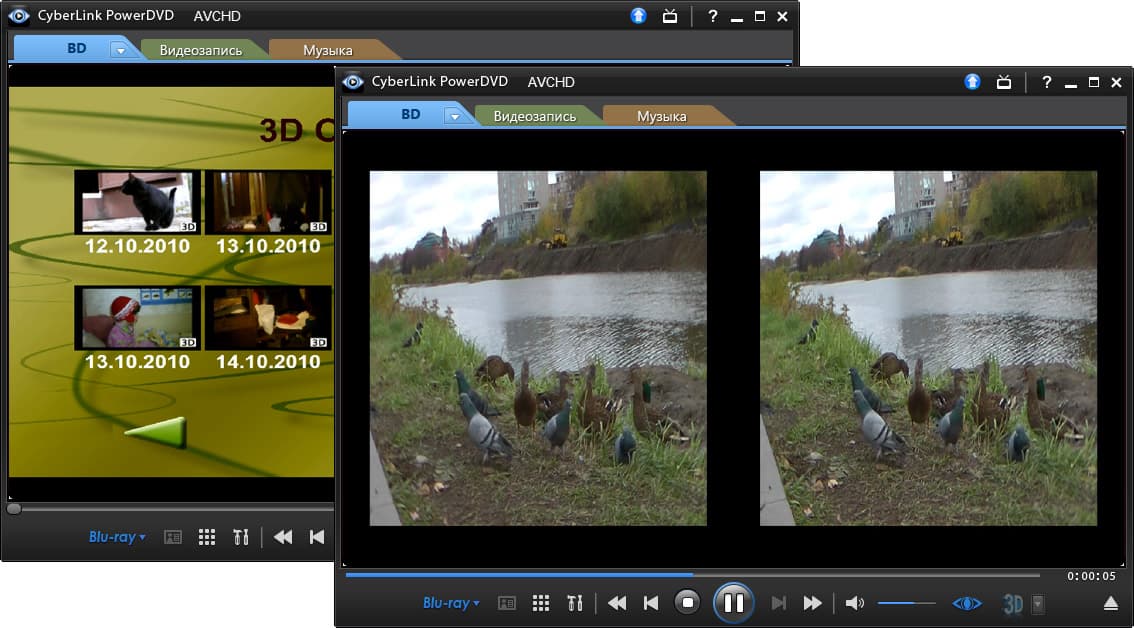Open upper thumbnail dated 13.10.2010

[268, 202]
